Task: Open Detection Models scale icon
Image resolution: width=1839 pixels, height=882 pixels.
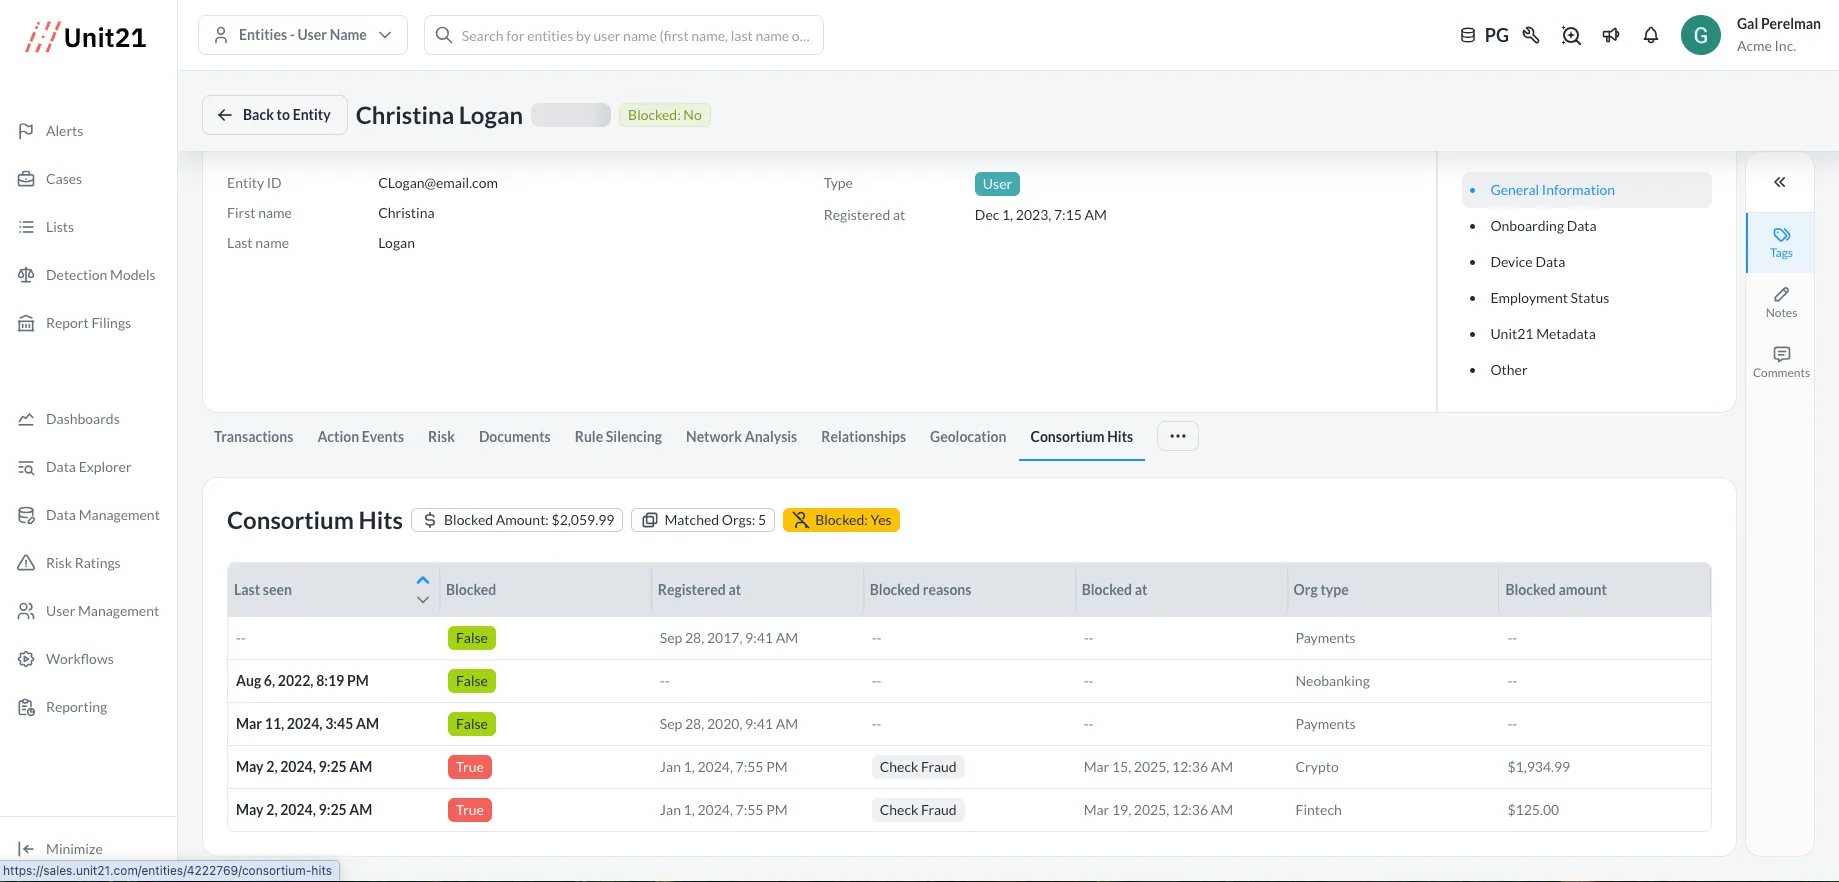Action: (26, 275)
